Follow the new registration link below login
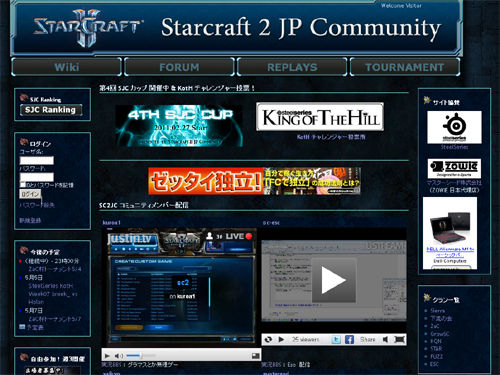Image resolution: width=500 pixels, height=375 pixels. click(x=30, y=220)
